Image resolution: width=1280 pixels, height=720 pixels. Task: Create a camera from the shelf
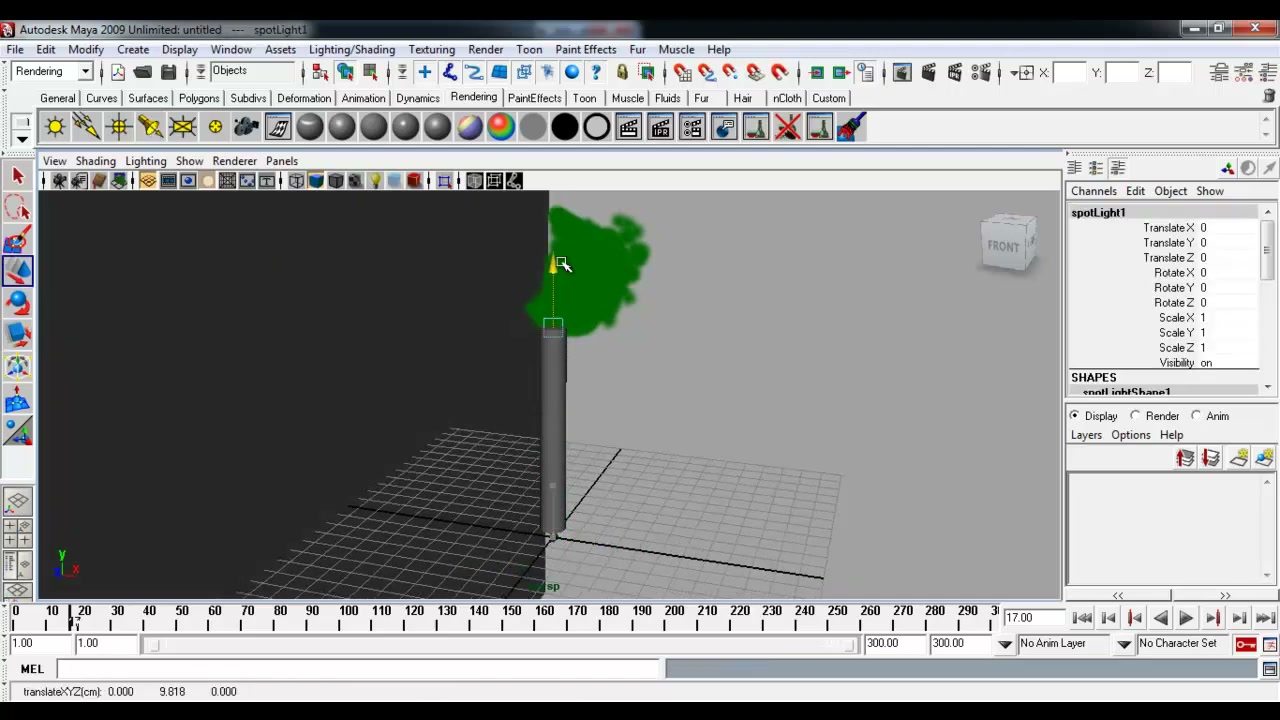(x=246, y=127)
